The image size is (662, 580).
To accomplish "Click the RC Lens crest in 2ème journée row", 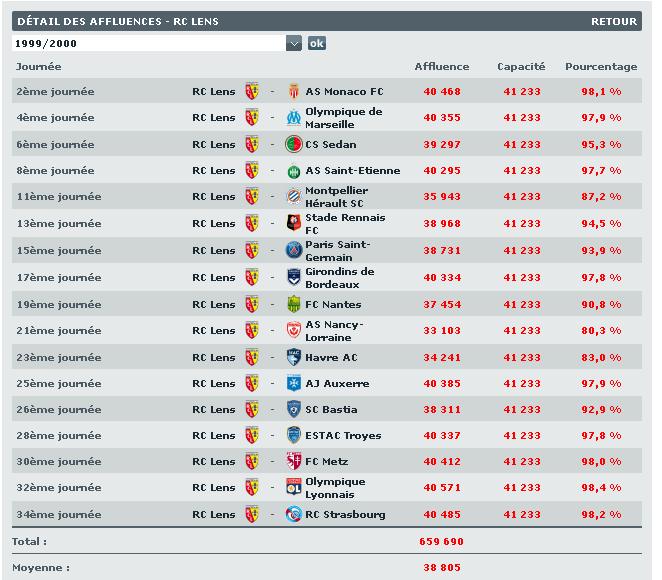I will [x=252, y=91].
